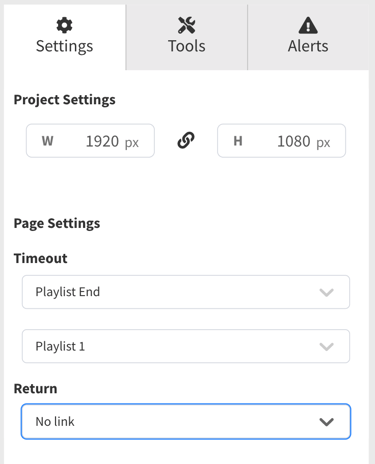375x464 pixels.
Task: Open the Alerts tab
Action: pos(308,37)
